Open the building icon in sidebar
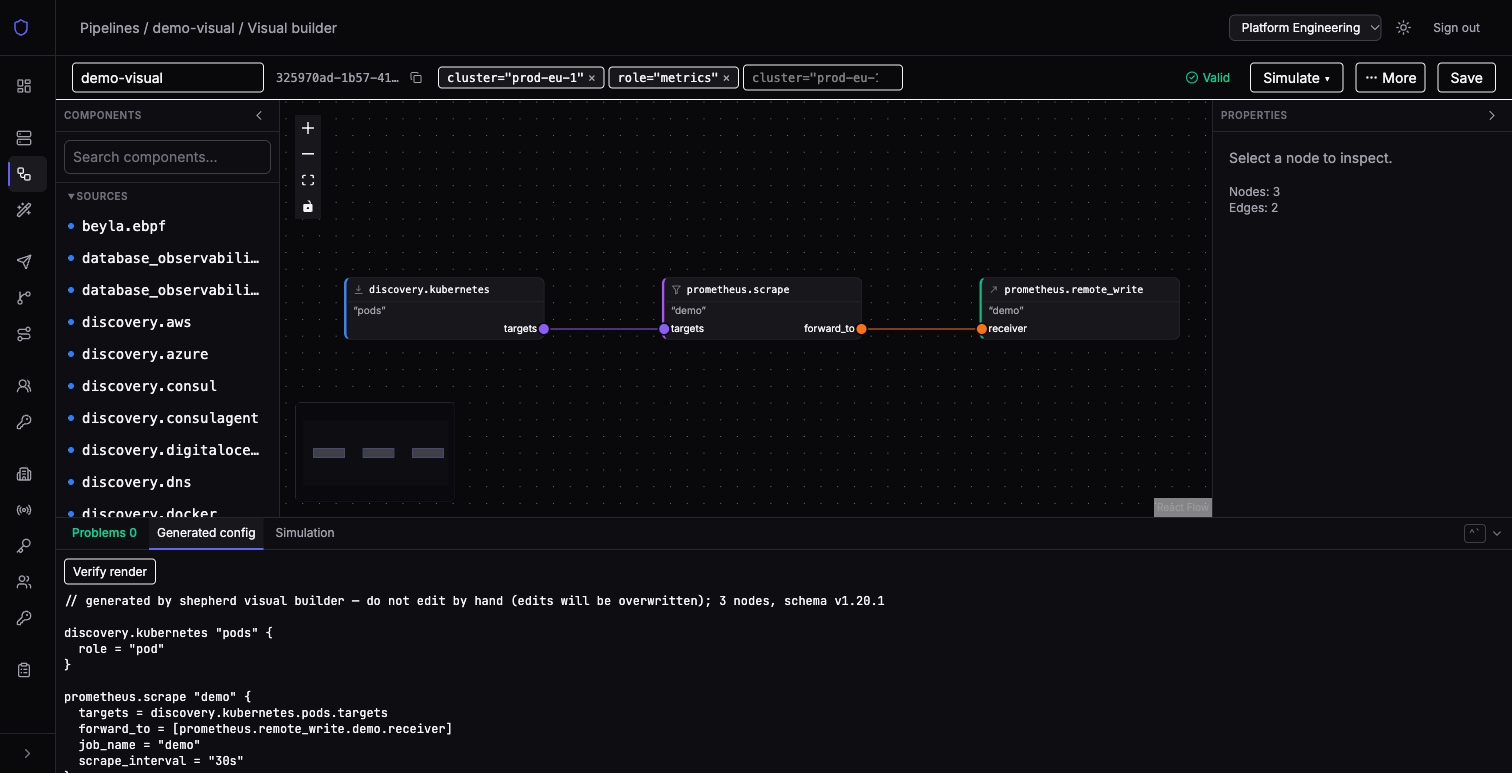 click(24, 474)
